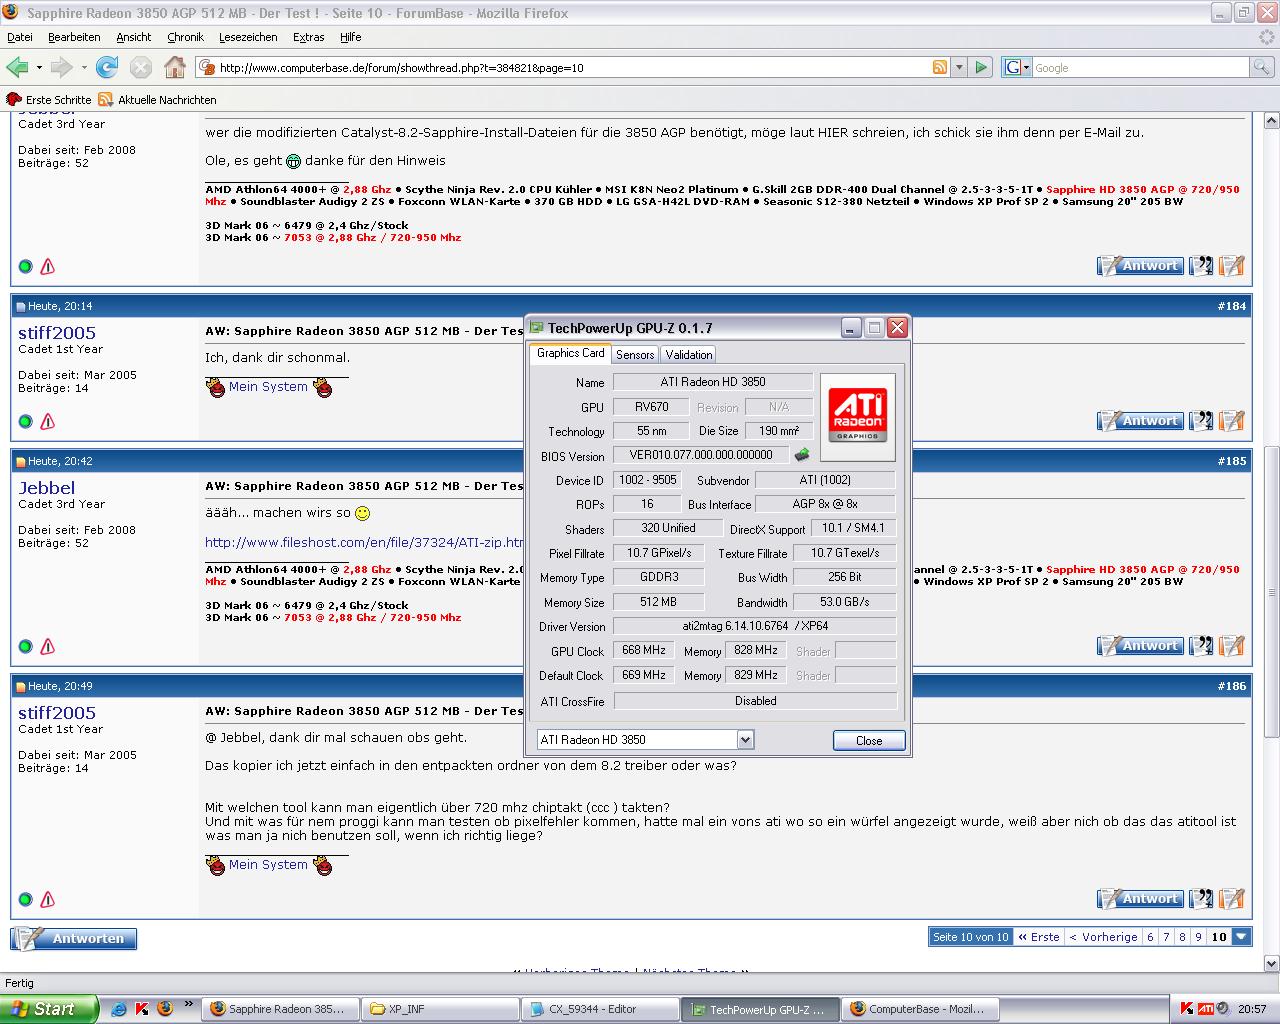Open the Bearbeiten menu
This screenshot has width=1280, height=1024.
pos(74,37)
